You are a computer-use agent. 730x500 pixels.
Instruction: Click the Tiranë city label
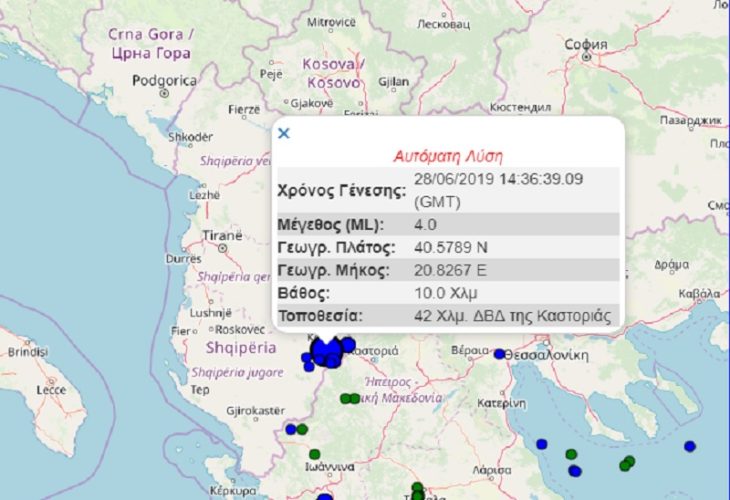(x=220, y=234)
